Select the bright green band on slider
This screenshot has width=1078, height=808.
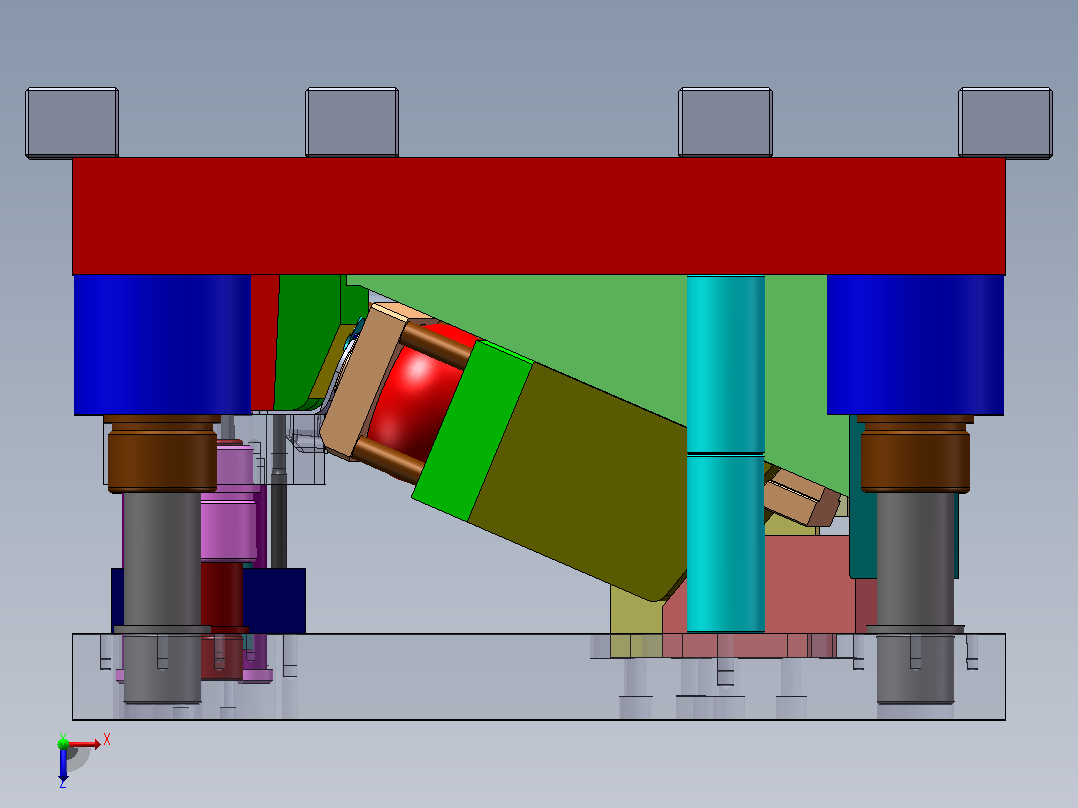click(473, 430)
